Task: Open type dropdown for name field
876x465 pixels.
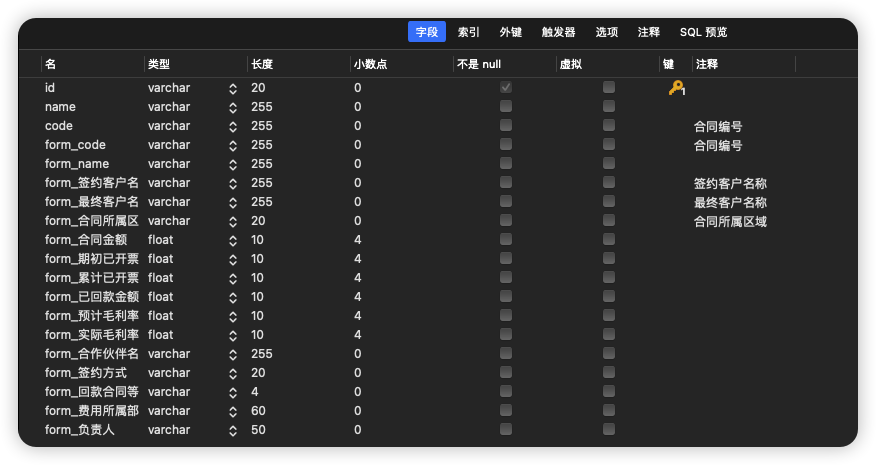Action: tap(233, 107)
